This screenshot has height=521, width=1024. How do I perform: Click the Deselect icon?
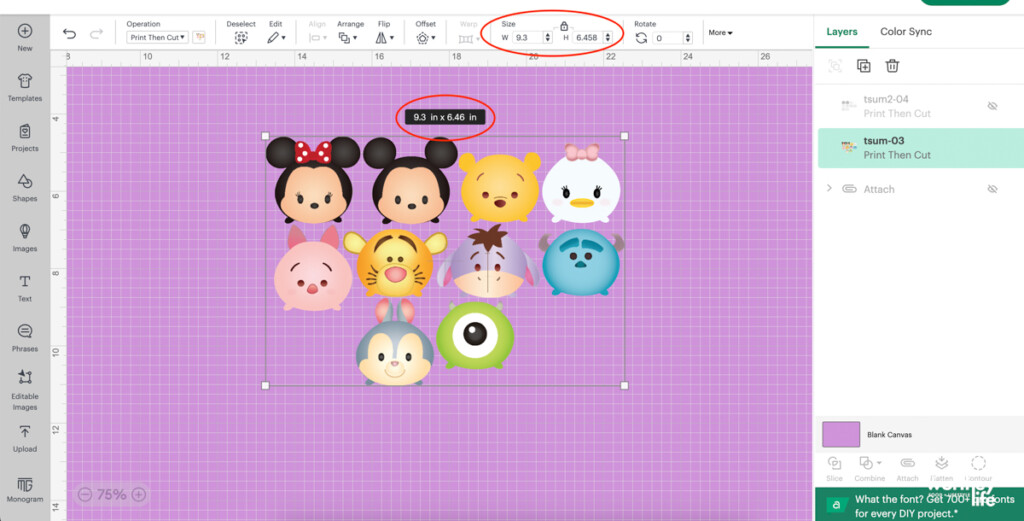[x=241, y=38]
